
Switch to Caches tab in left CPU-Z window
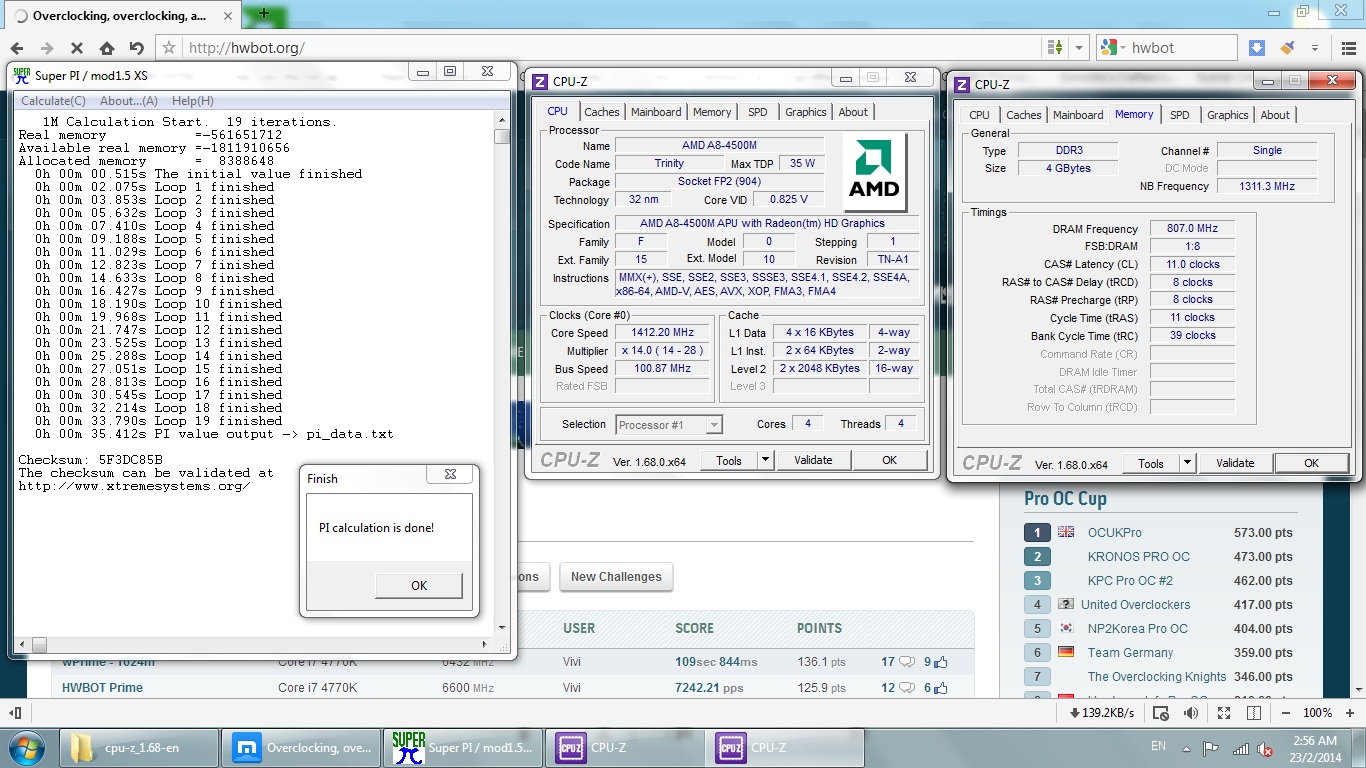(602, 112)
